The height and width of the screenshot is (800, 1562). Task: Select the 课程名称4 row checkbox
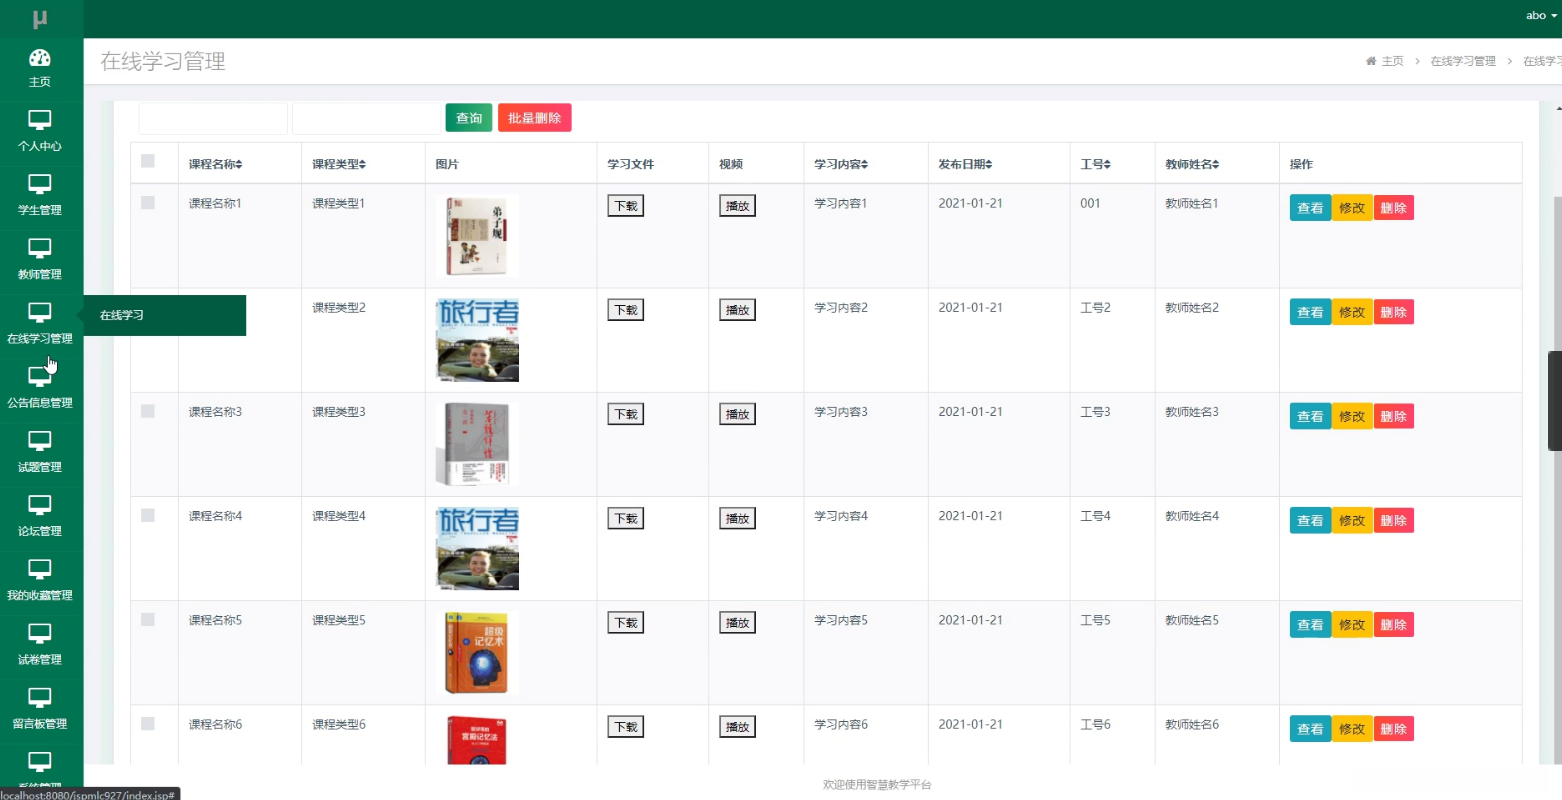148,515
